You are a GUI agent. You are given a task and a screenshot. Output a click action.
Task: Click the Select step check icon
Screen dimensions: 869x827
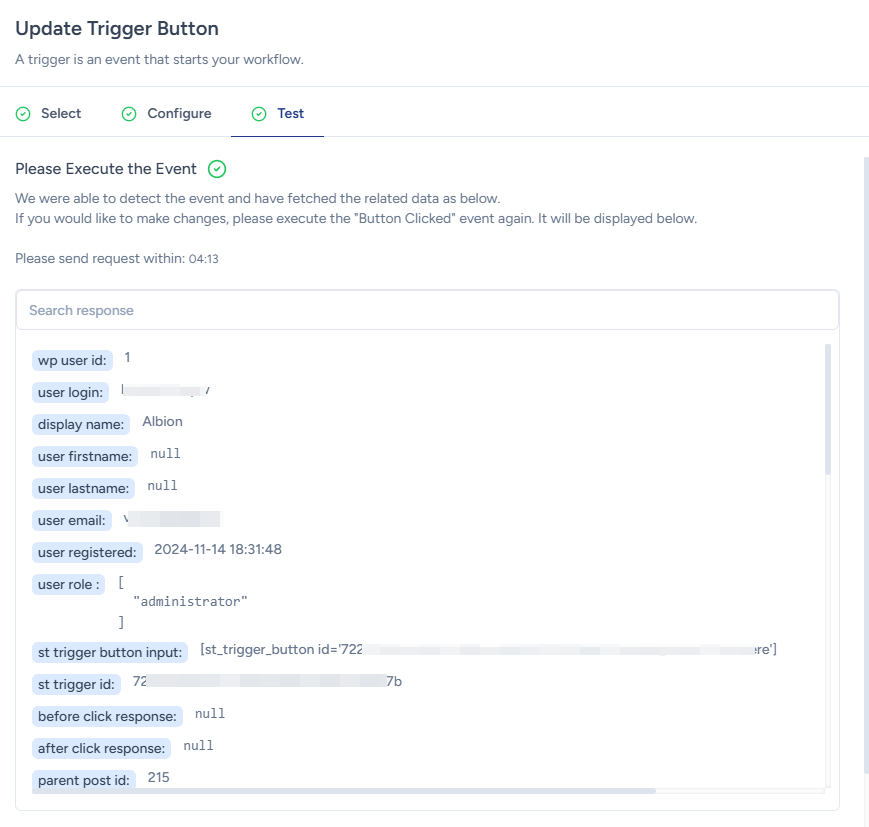click(23, 114)
